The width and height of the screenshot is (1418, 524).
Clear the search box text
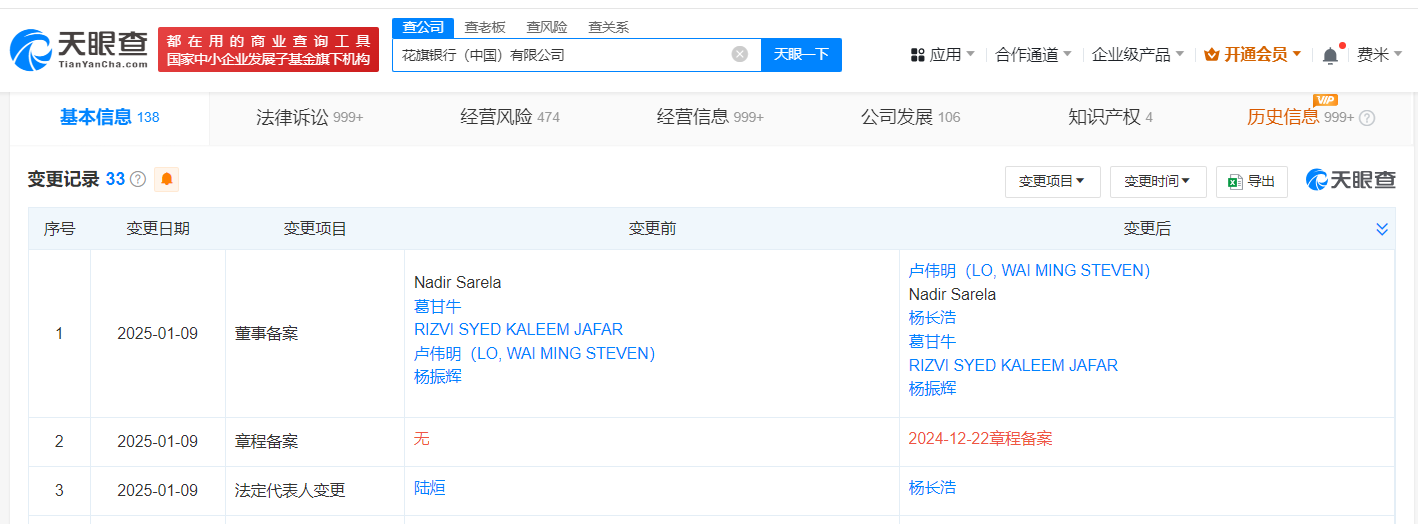740,54
